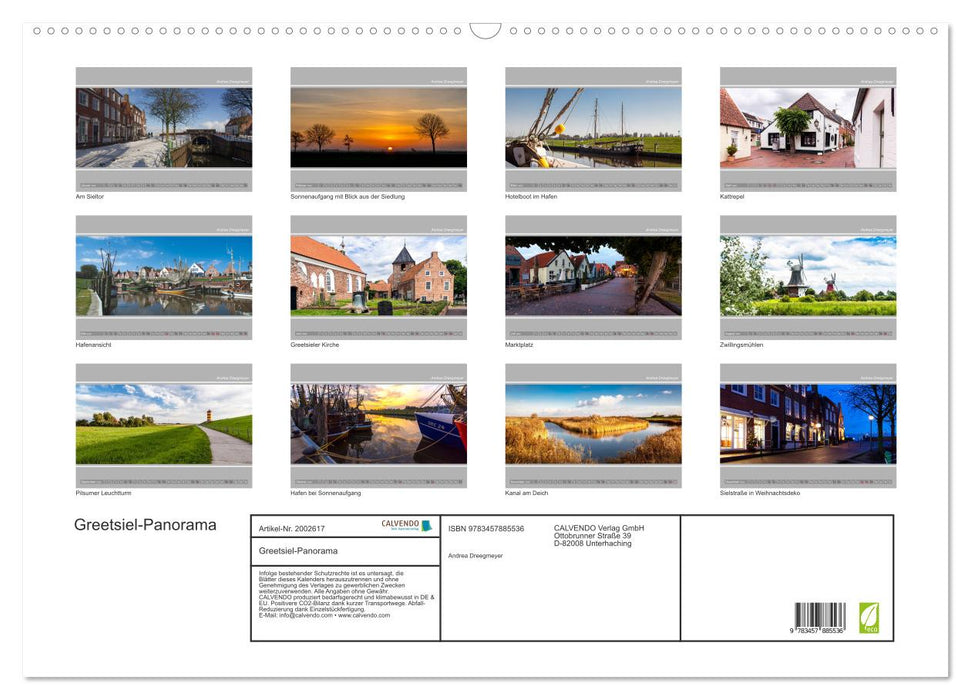
Task: Click the blue square beside the CALVENDO logo
Action: tap(425, 525)
